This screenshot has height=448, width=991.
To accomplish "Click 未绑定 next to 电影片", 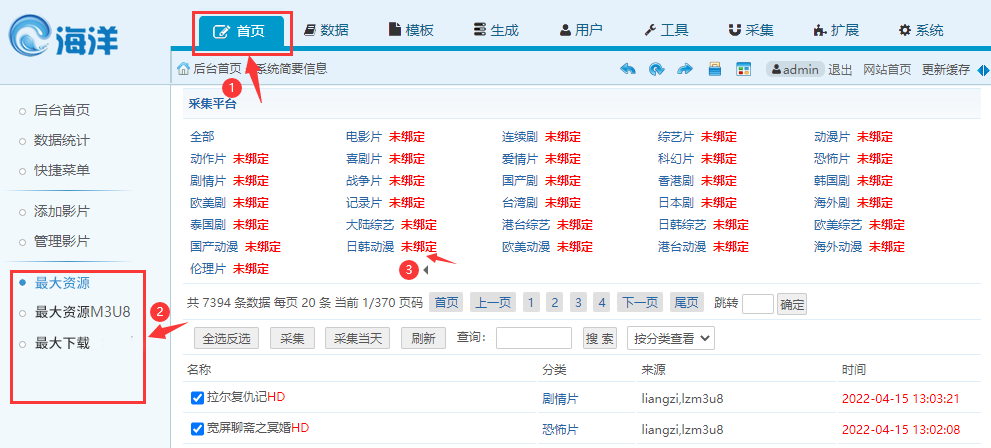I will tap(406, 137).
